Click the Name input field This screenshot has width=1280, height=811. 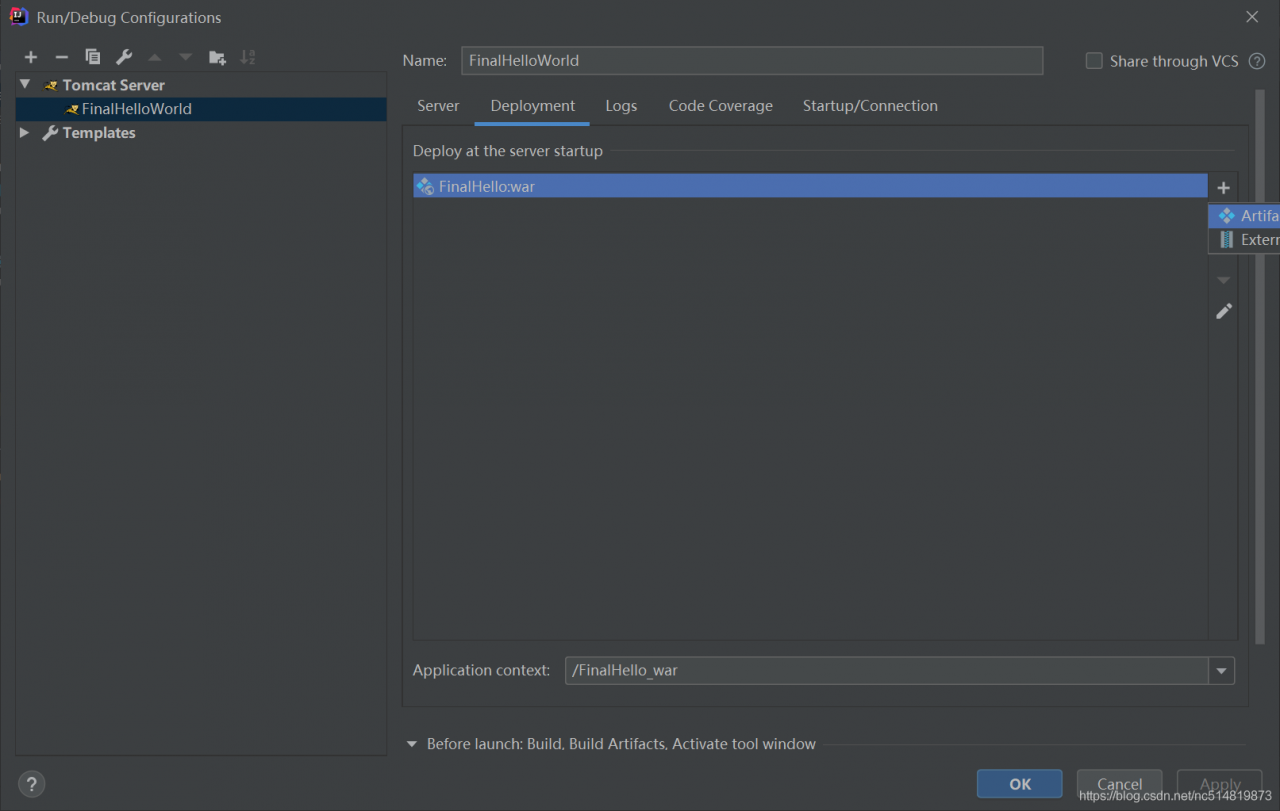coord(752,61)
